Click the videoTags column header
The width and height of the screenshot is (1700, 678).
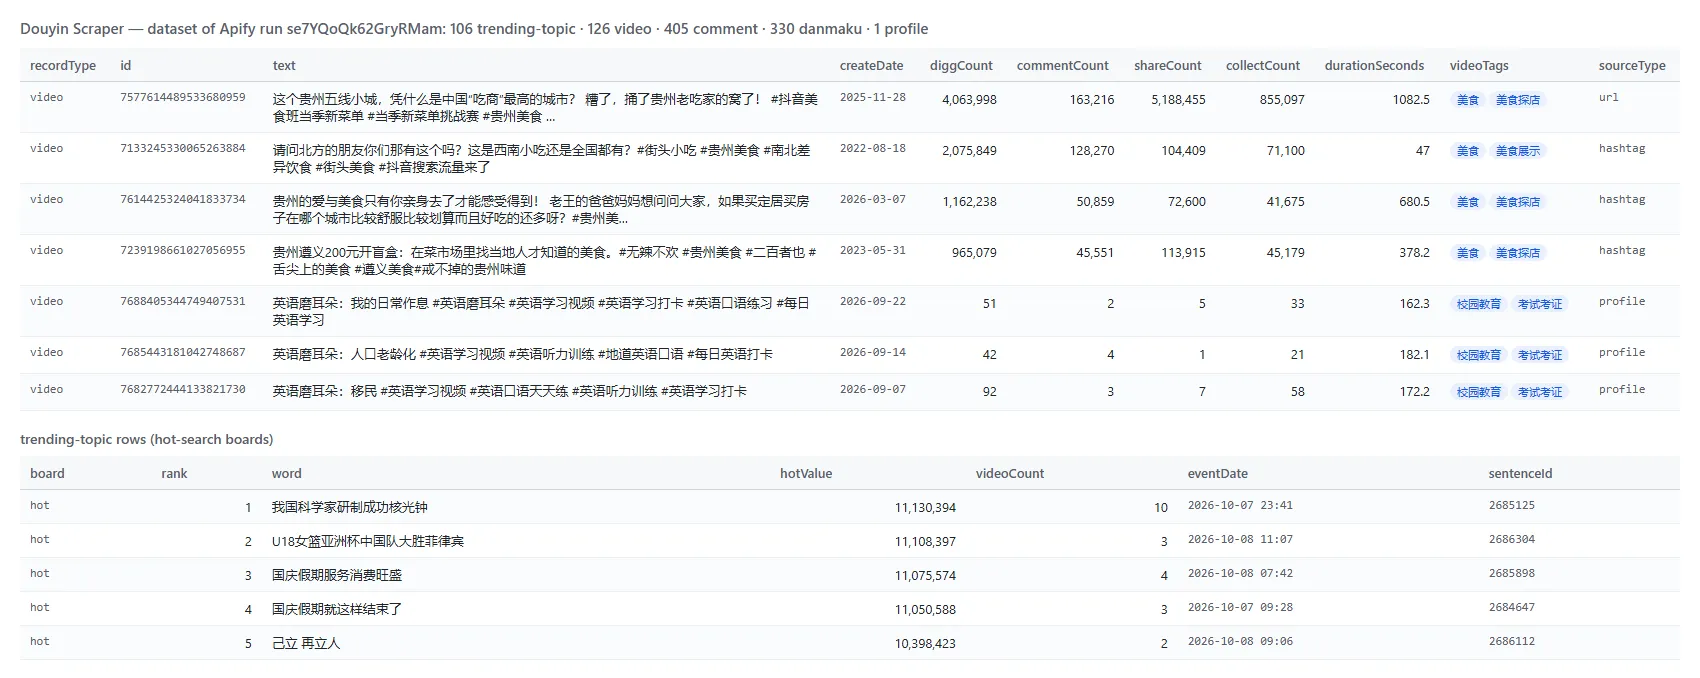pos(1479,66)
